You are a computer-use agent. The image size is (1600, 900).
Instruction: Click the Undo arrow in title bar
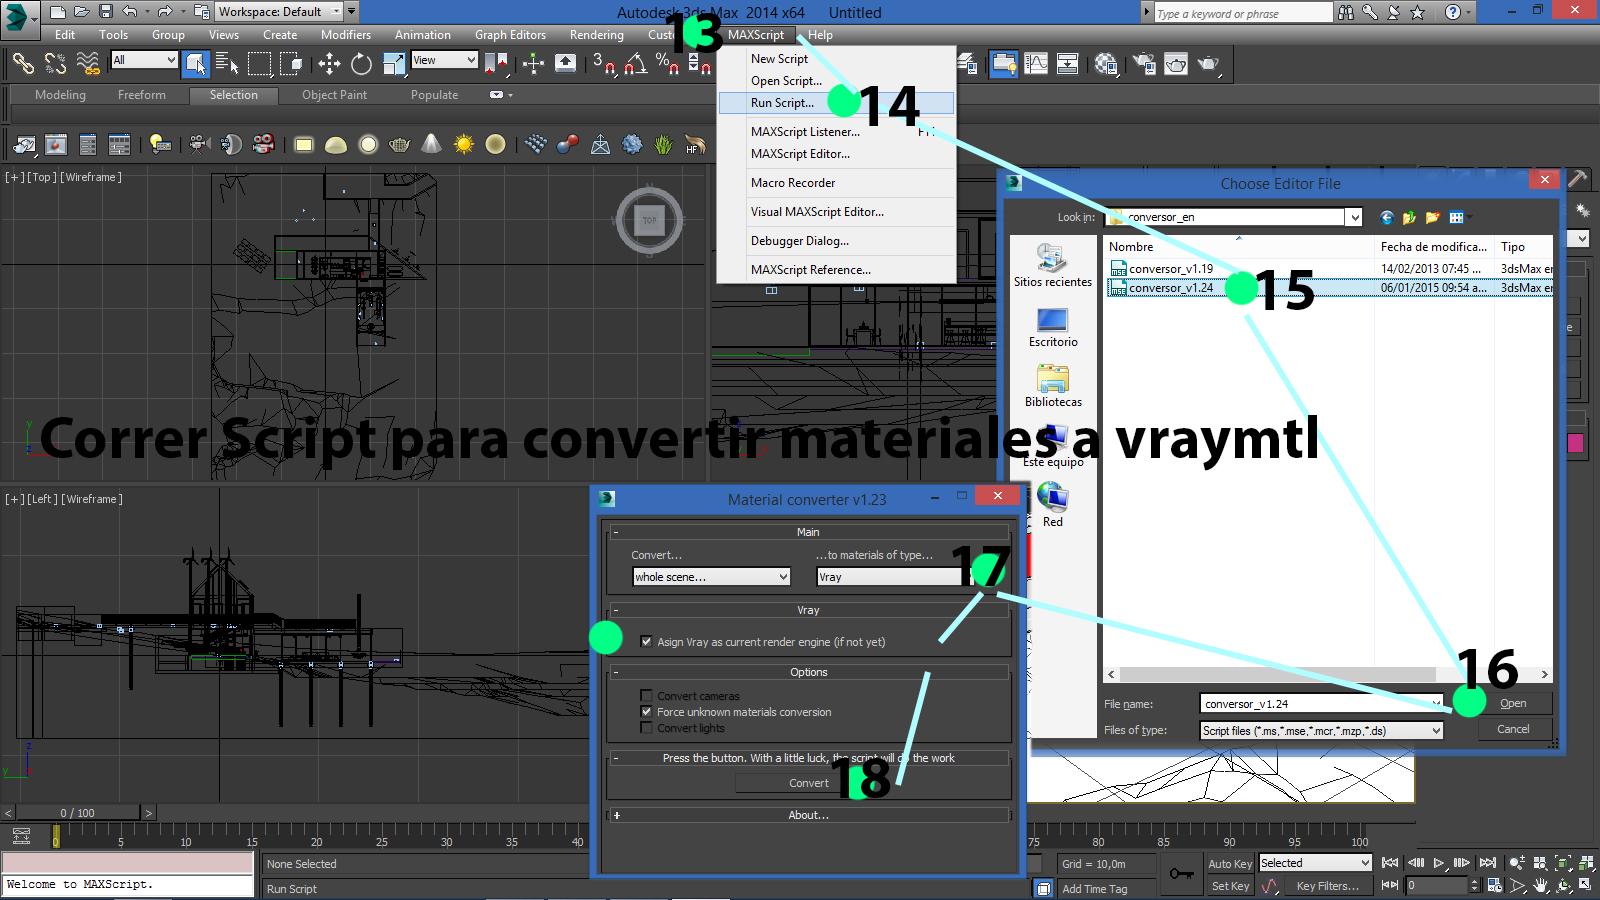coord(130,12)
